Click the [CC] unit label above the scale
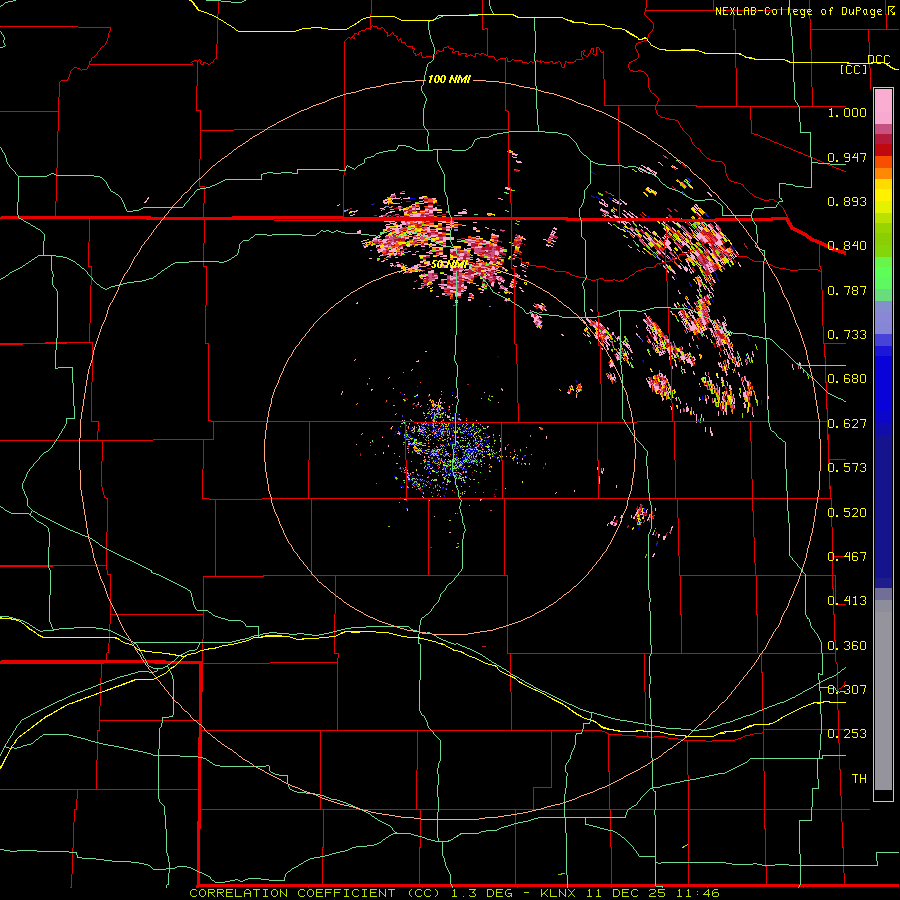The height and width of the screenshot is (900, 900). coord(854,69)
